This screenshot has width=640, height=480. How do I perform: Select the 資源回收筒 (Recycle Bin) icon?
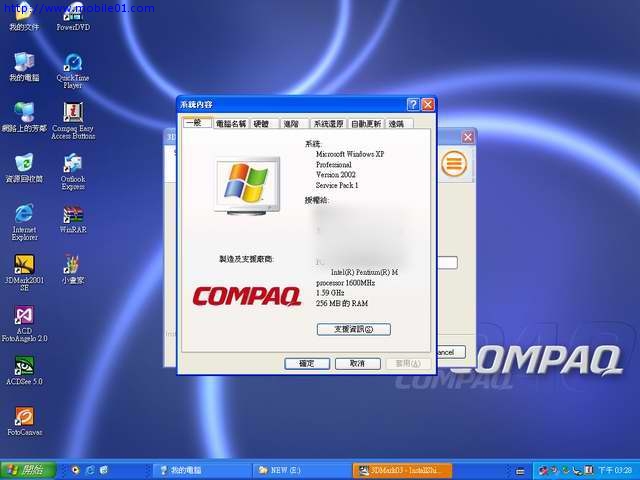point(24,168)
